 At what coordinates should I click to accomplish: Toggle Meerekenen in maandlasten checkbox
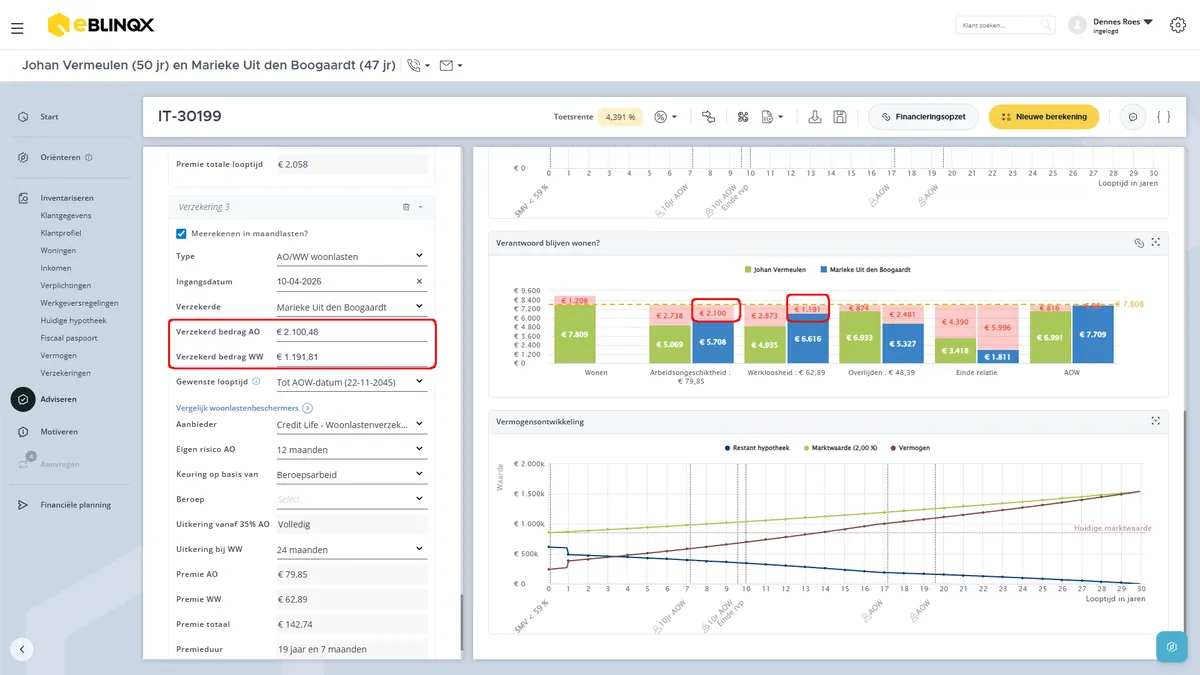[181, 233]
